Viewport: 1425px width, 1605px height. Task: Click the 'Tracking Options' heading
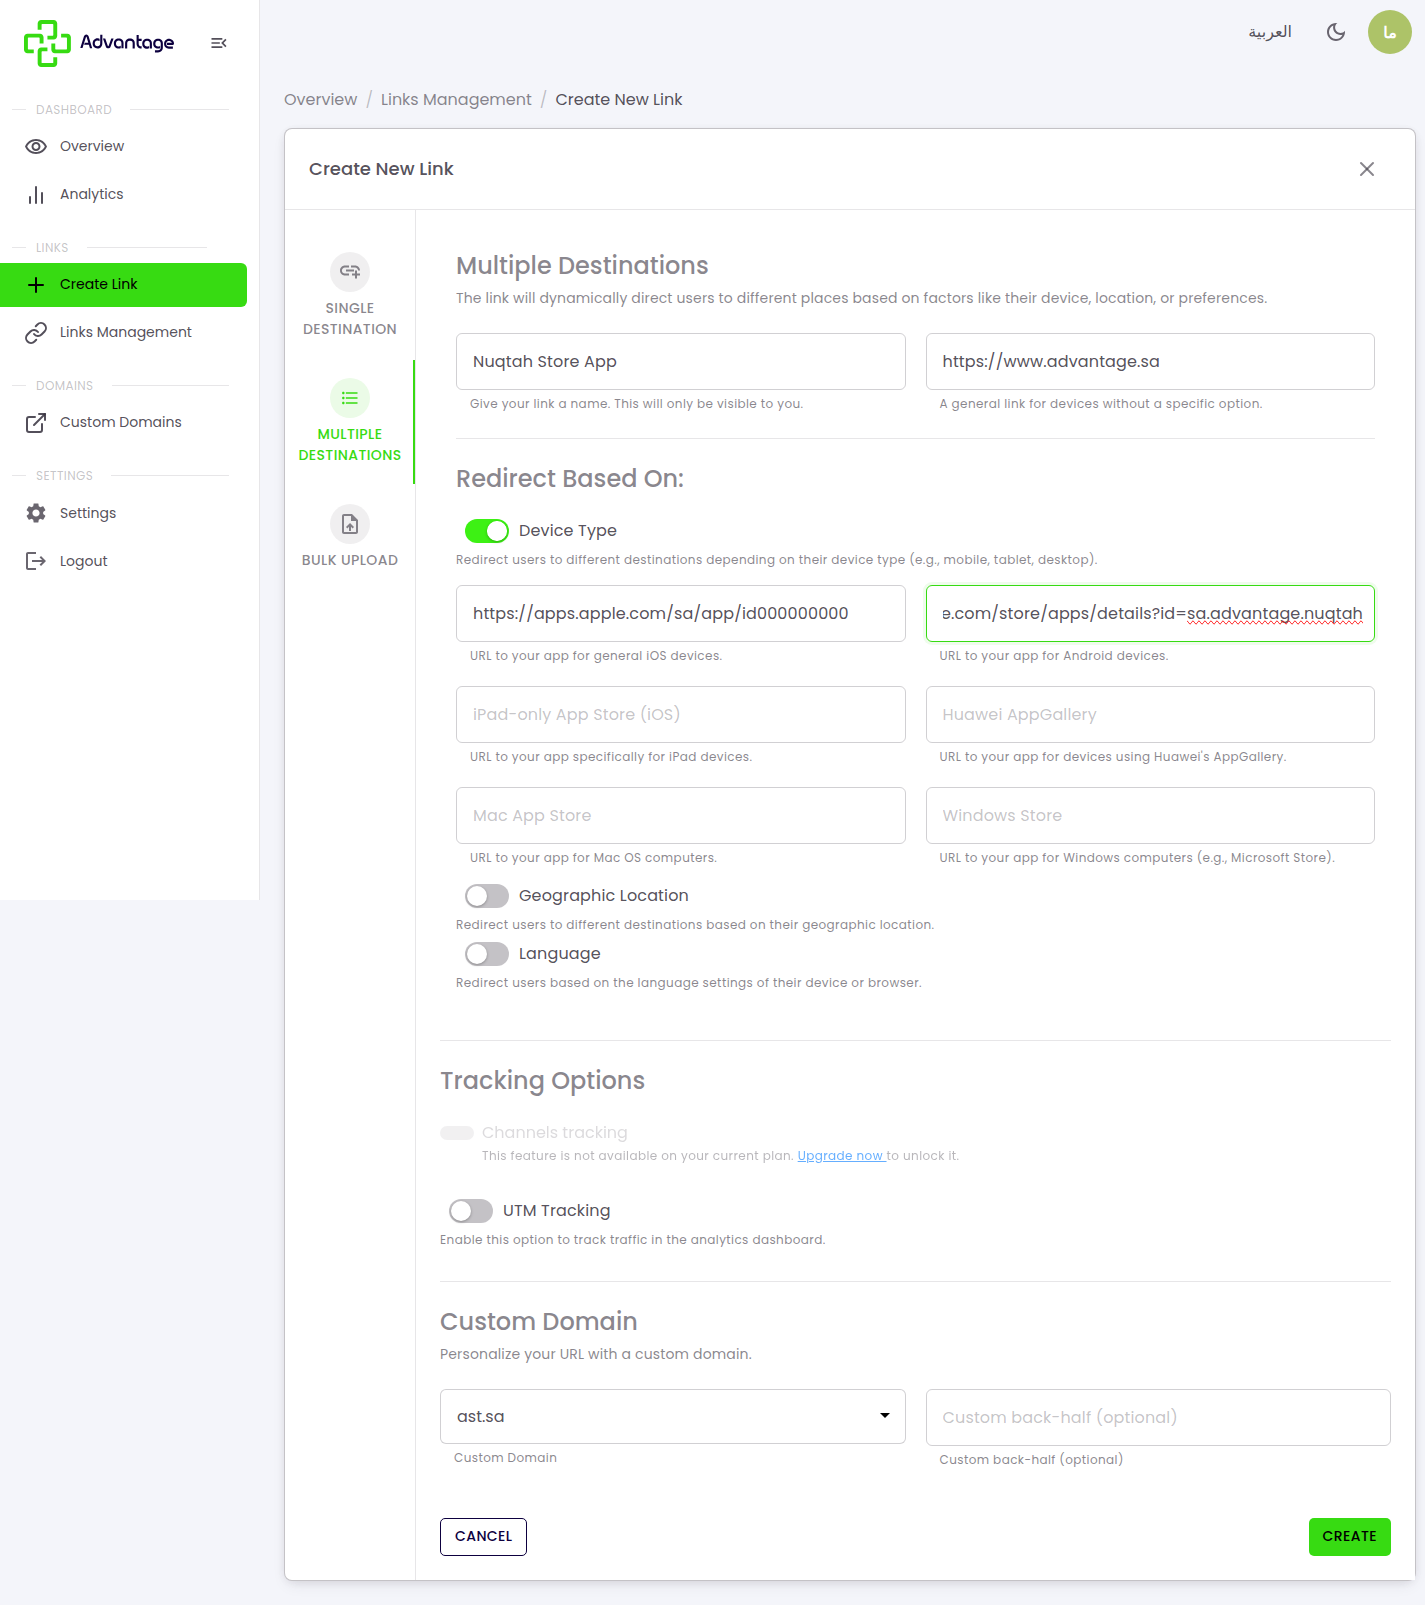click(542, 1081)
